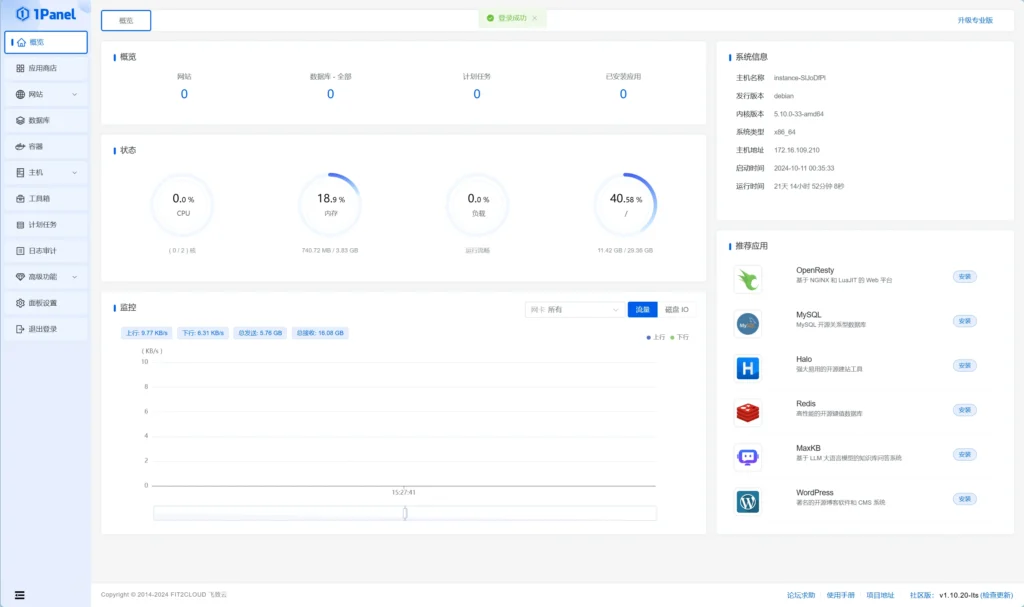Switch monitor to 磁盘 IO view

(677, 310)
